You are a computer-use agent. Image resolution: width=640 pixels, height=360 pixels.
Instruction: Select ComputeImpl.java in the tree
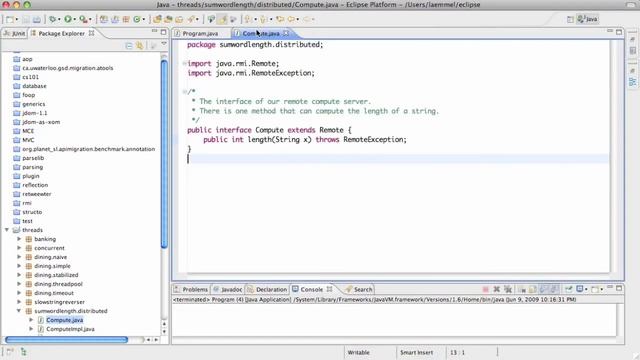[x=70, y=329]
